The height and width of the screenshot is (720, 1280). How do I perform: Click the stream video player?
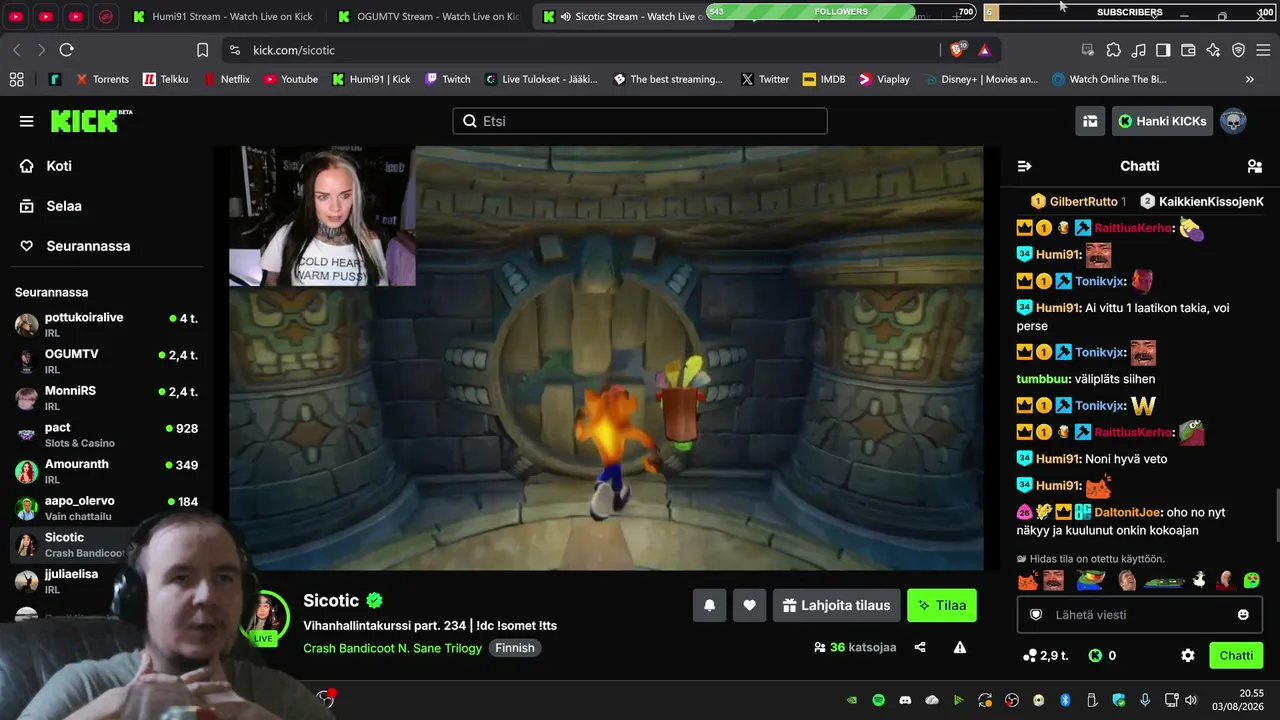coord(606,358)
